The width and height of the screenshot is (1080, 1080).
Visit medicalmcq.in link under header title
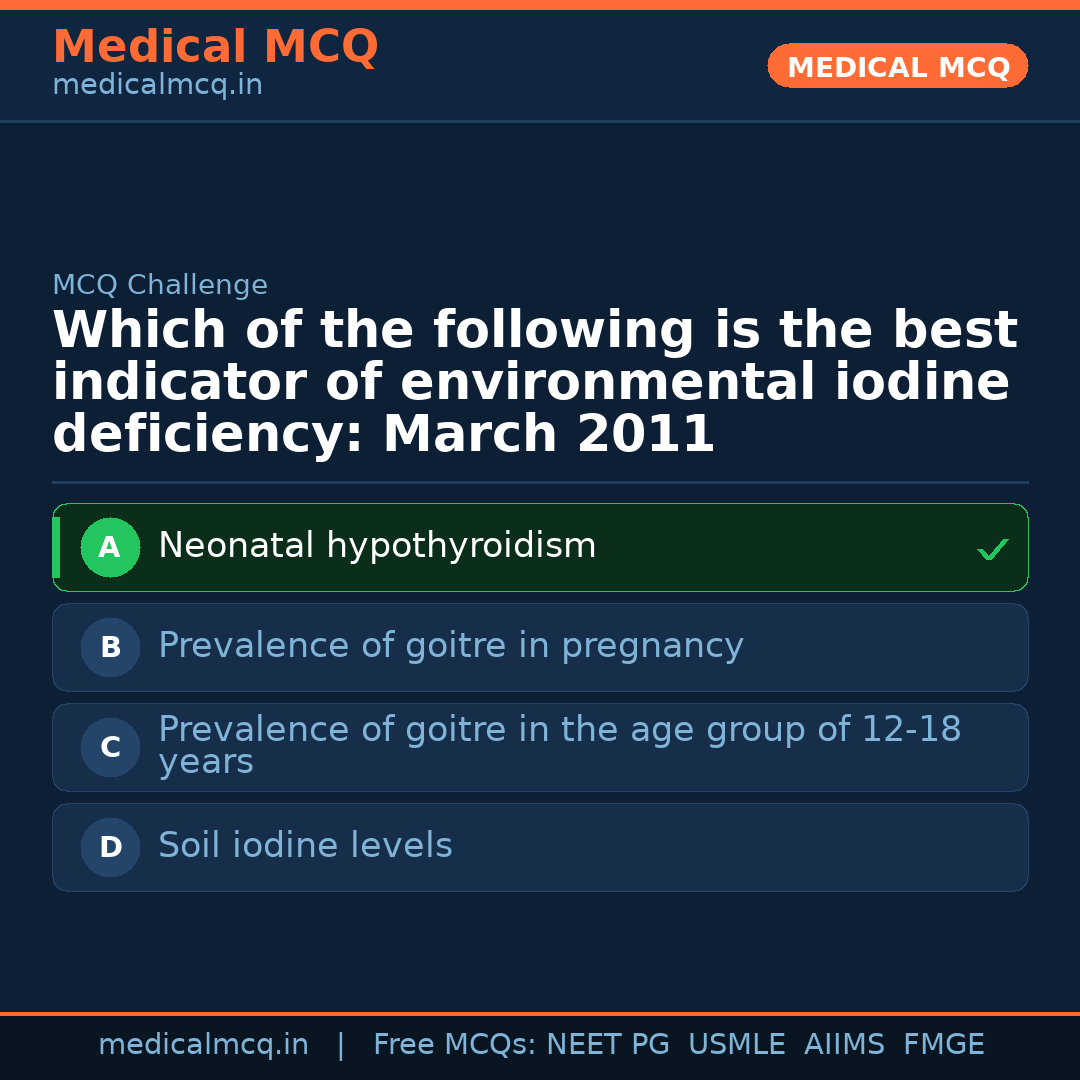[157, 86]
